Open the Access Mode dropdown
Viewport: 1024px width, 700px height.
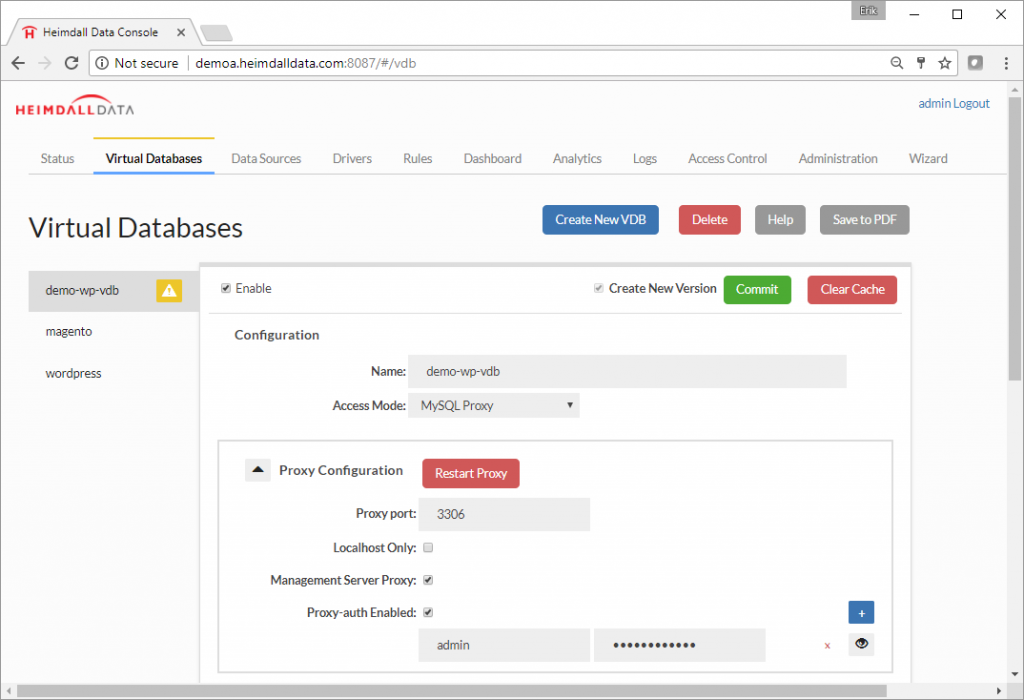494,406
